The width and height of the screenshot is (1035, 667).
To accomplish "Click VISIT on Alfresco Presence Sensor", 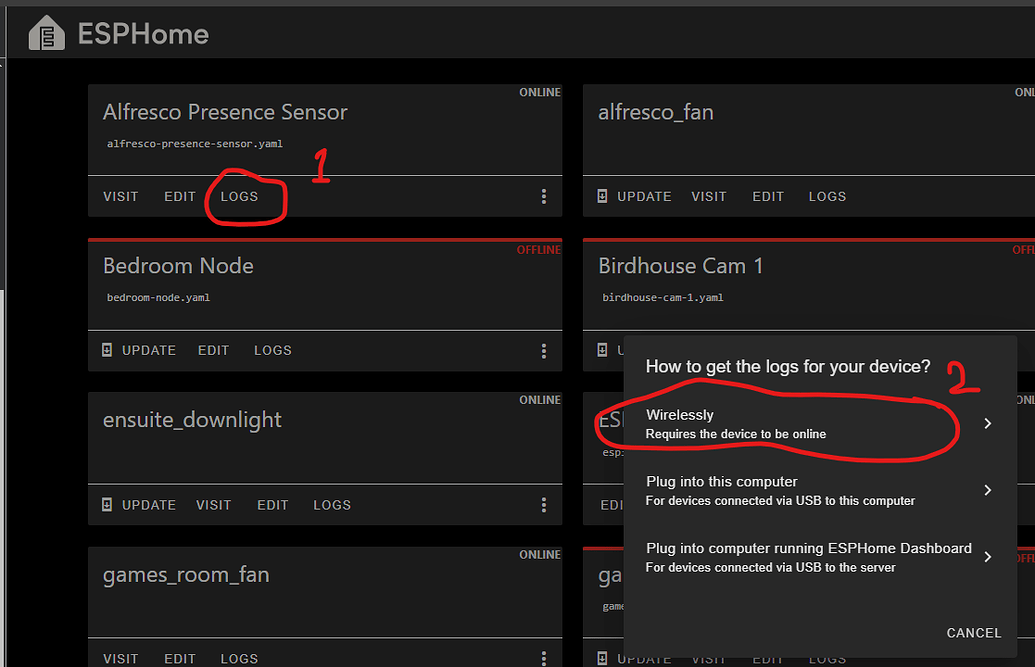I will click(x=120, y=196).
